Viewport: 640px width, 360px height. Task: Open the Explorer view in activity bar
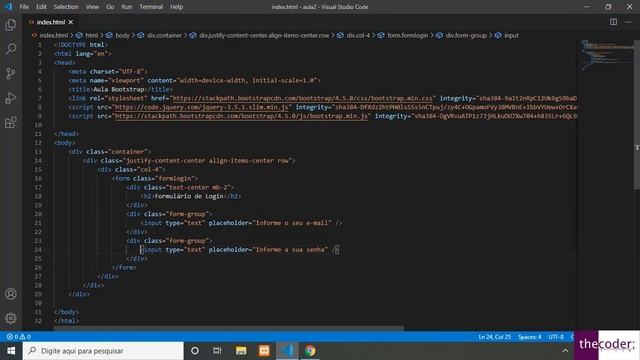click(x=11, y=25)
